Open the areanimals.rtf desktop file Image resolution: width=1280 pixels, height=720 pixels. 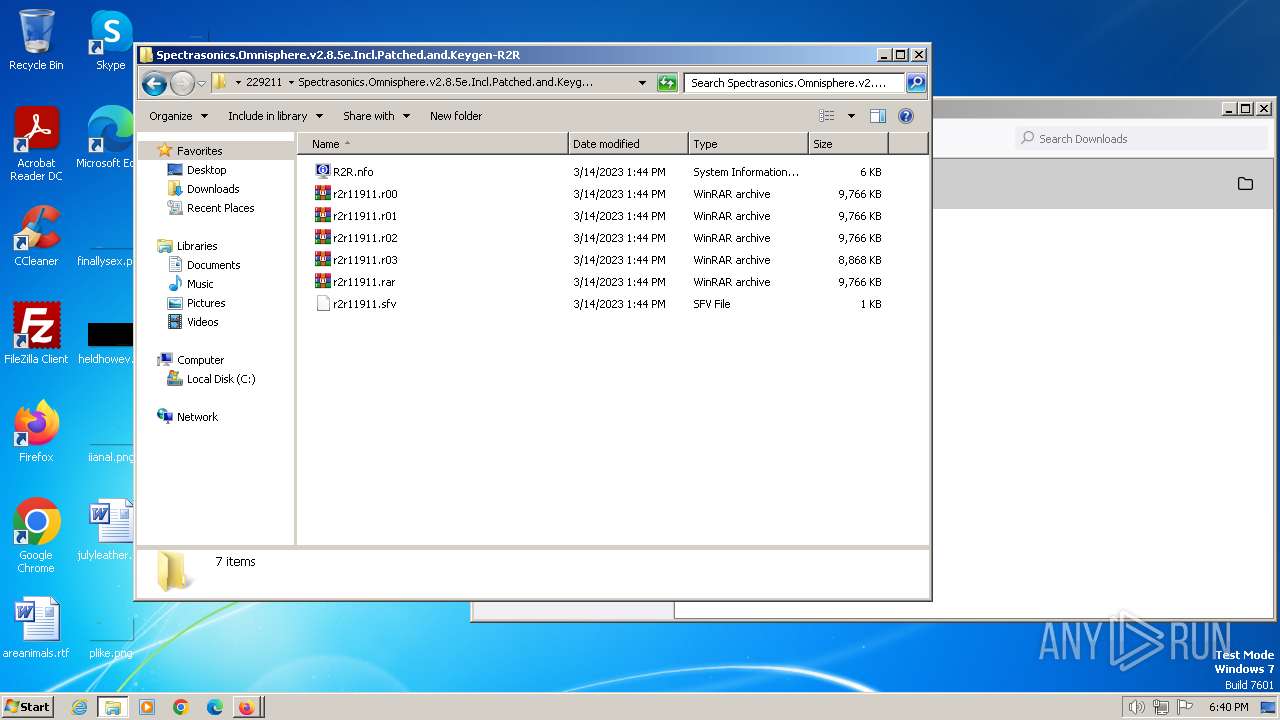[36, 628]
